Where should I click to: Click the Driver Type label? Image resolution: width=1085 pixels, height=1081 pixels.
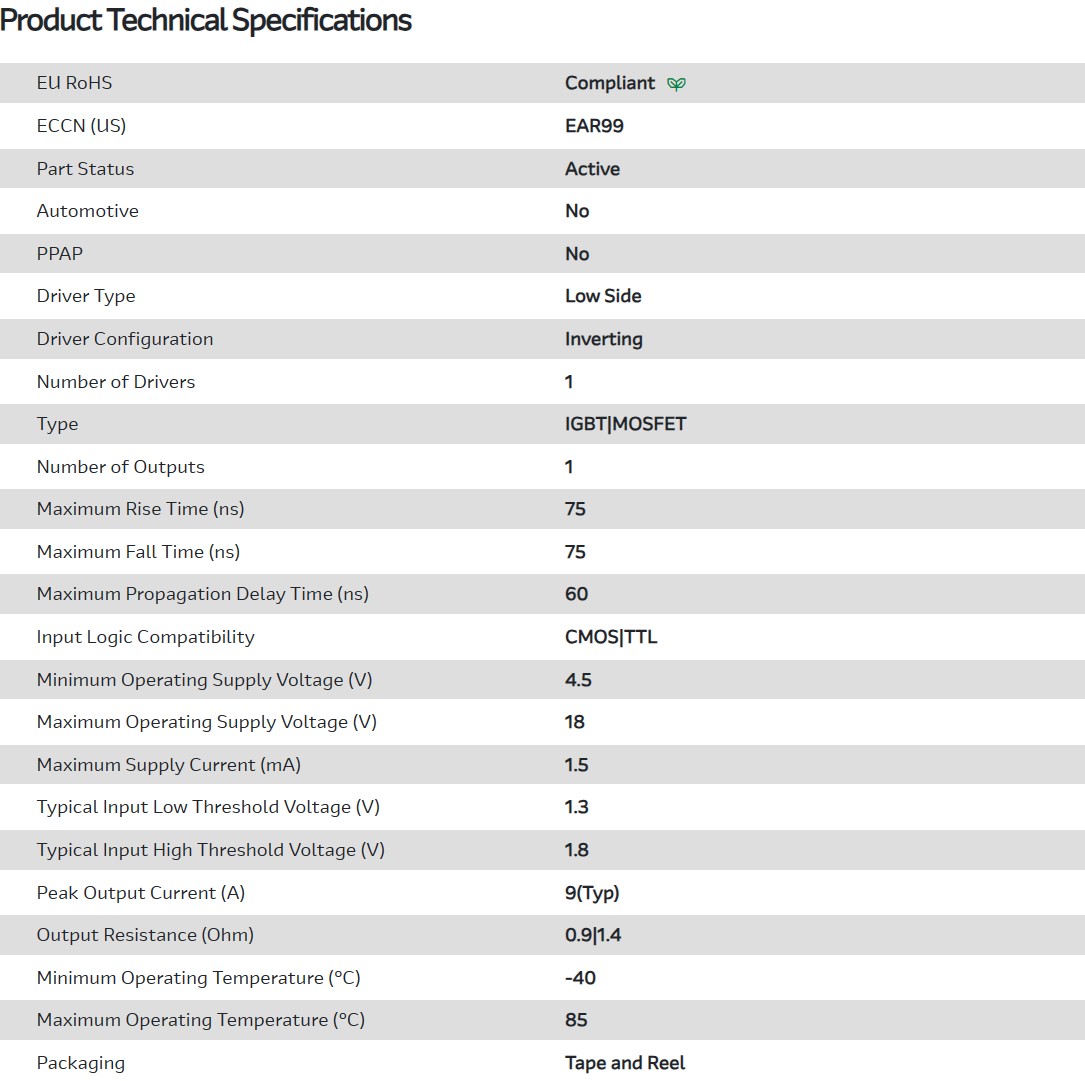(86, 296)
